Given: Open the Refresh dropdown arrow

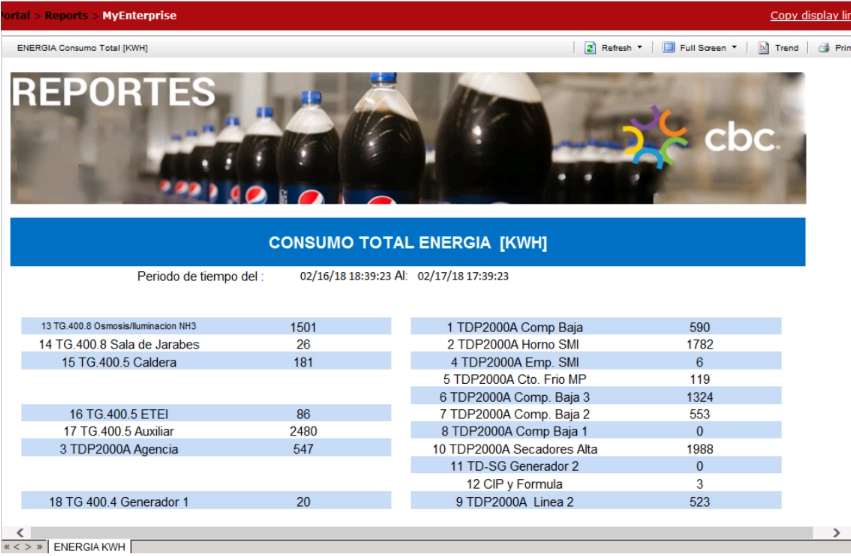Looking at the screenshot, I should [639, 48].
